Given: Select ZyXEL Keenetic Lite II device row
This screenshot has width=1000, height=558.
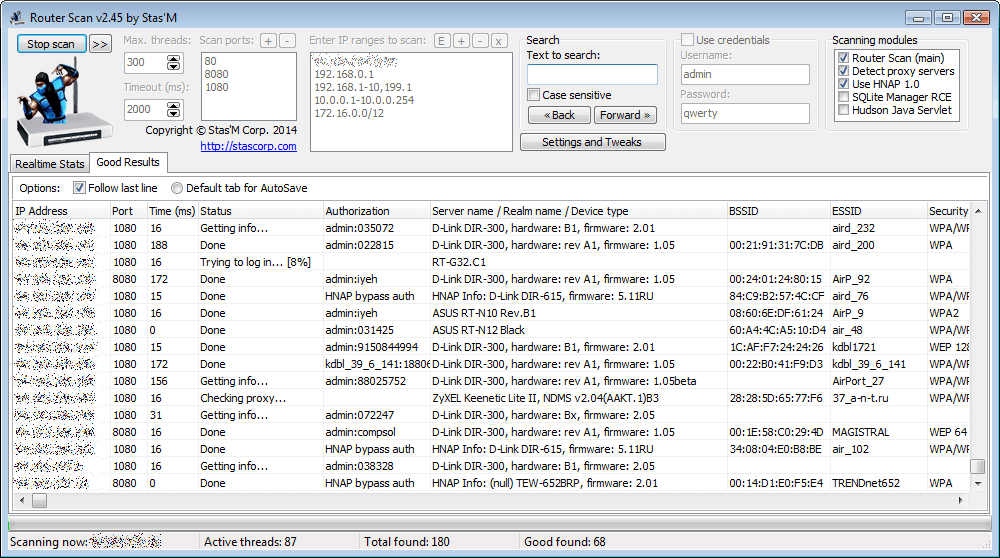Looking at the screenshot, I should tap(491, 398).
